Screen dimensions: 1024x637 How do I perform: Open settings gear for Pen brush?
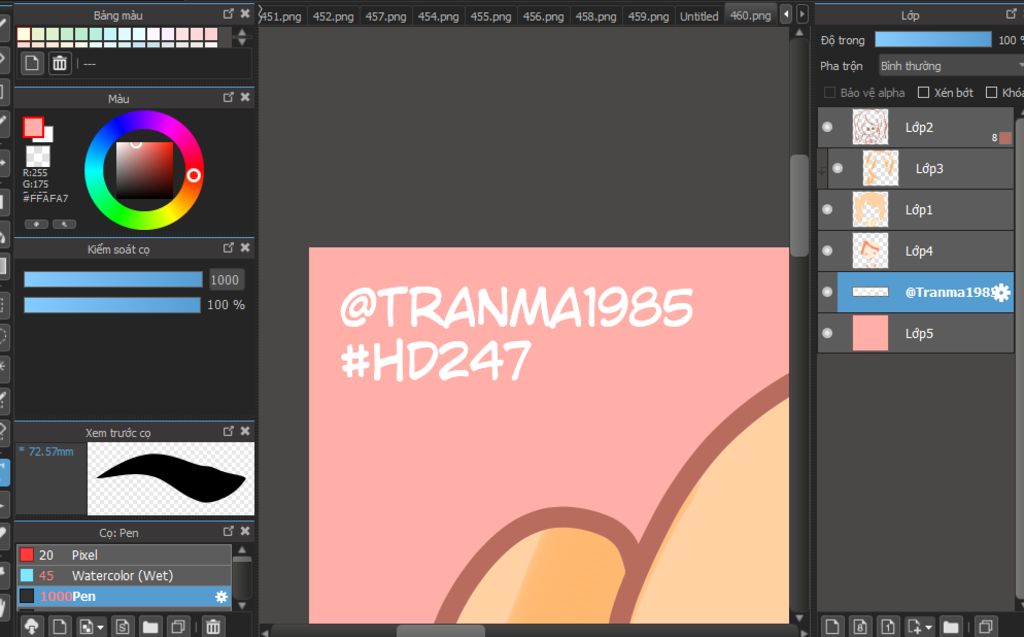[221, 596]
